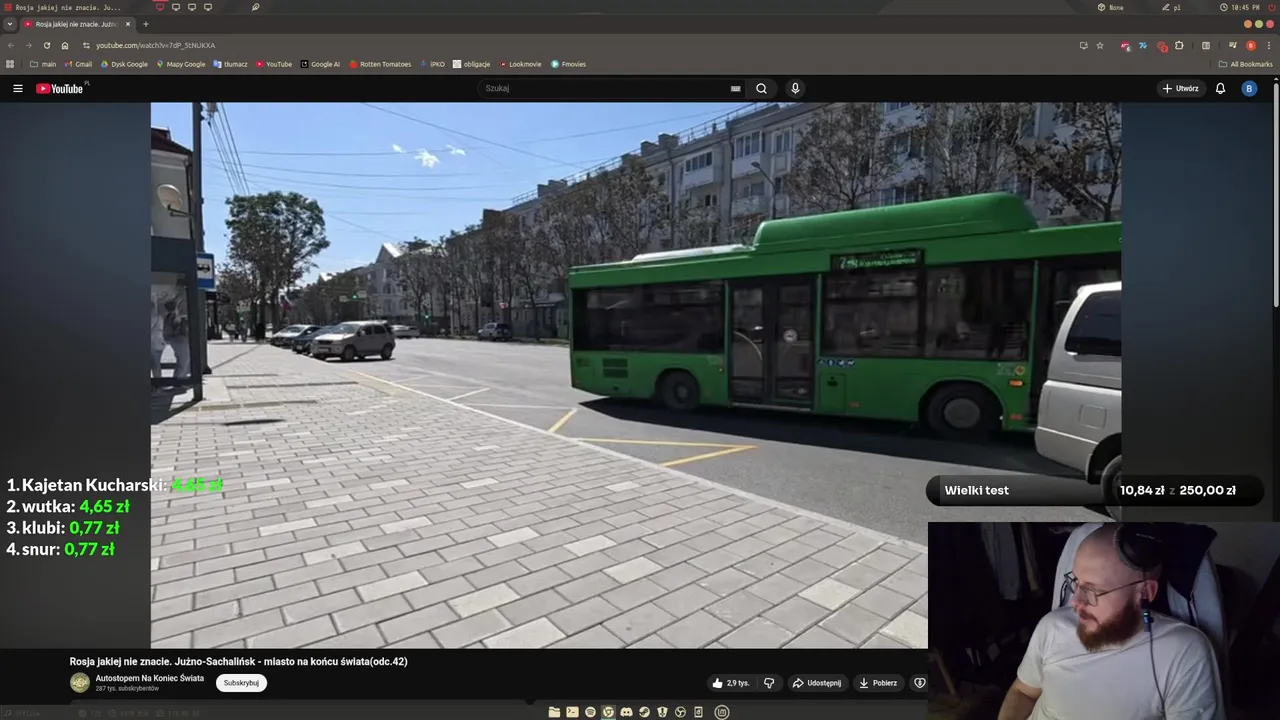This screenshot has width=1280, height=720.
Task: Switch to the Rosja jakiej nie znacie tab
Action: click(x=76, y=24)
